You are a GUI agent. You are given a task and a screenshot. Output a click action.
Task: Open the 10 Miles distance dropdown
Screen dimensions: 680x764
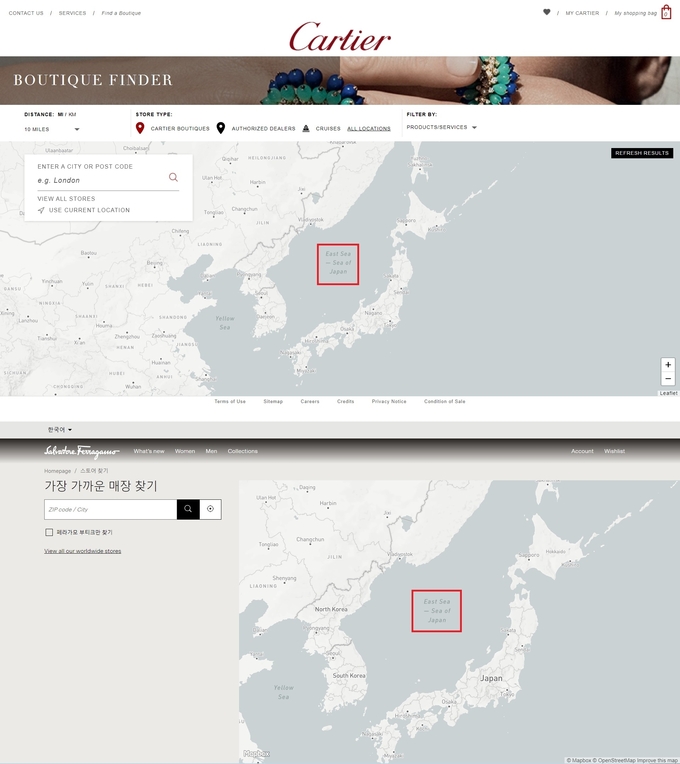pyautogui.click(x=52, y=129)
